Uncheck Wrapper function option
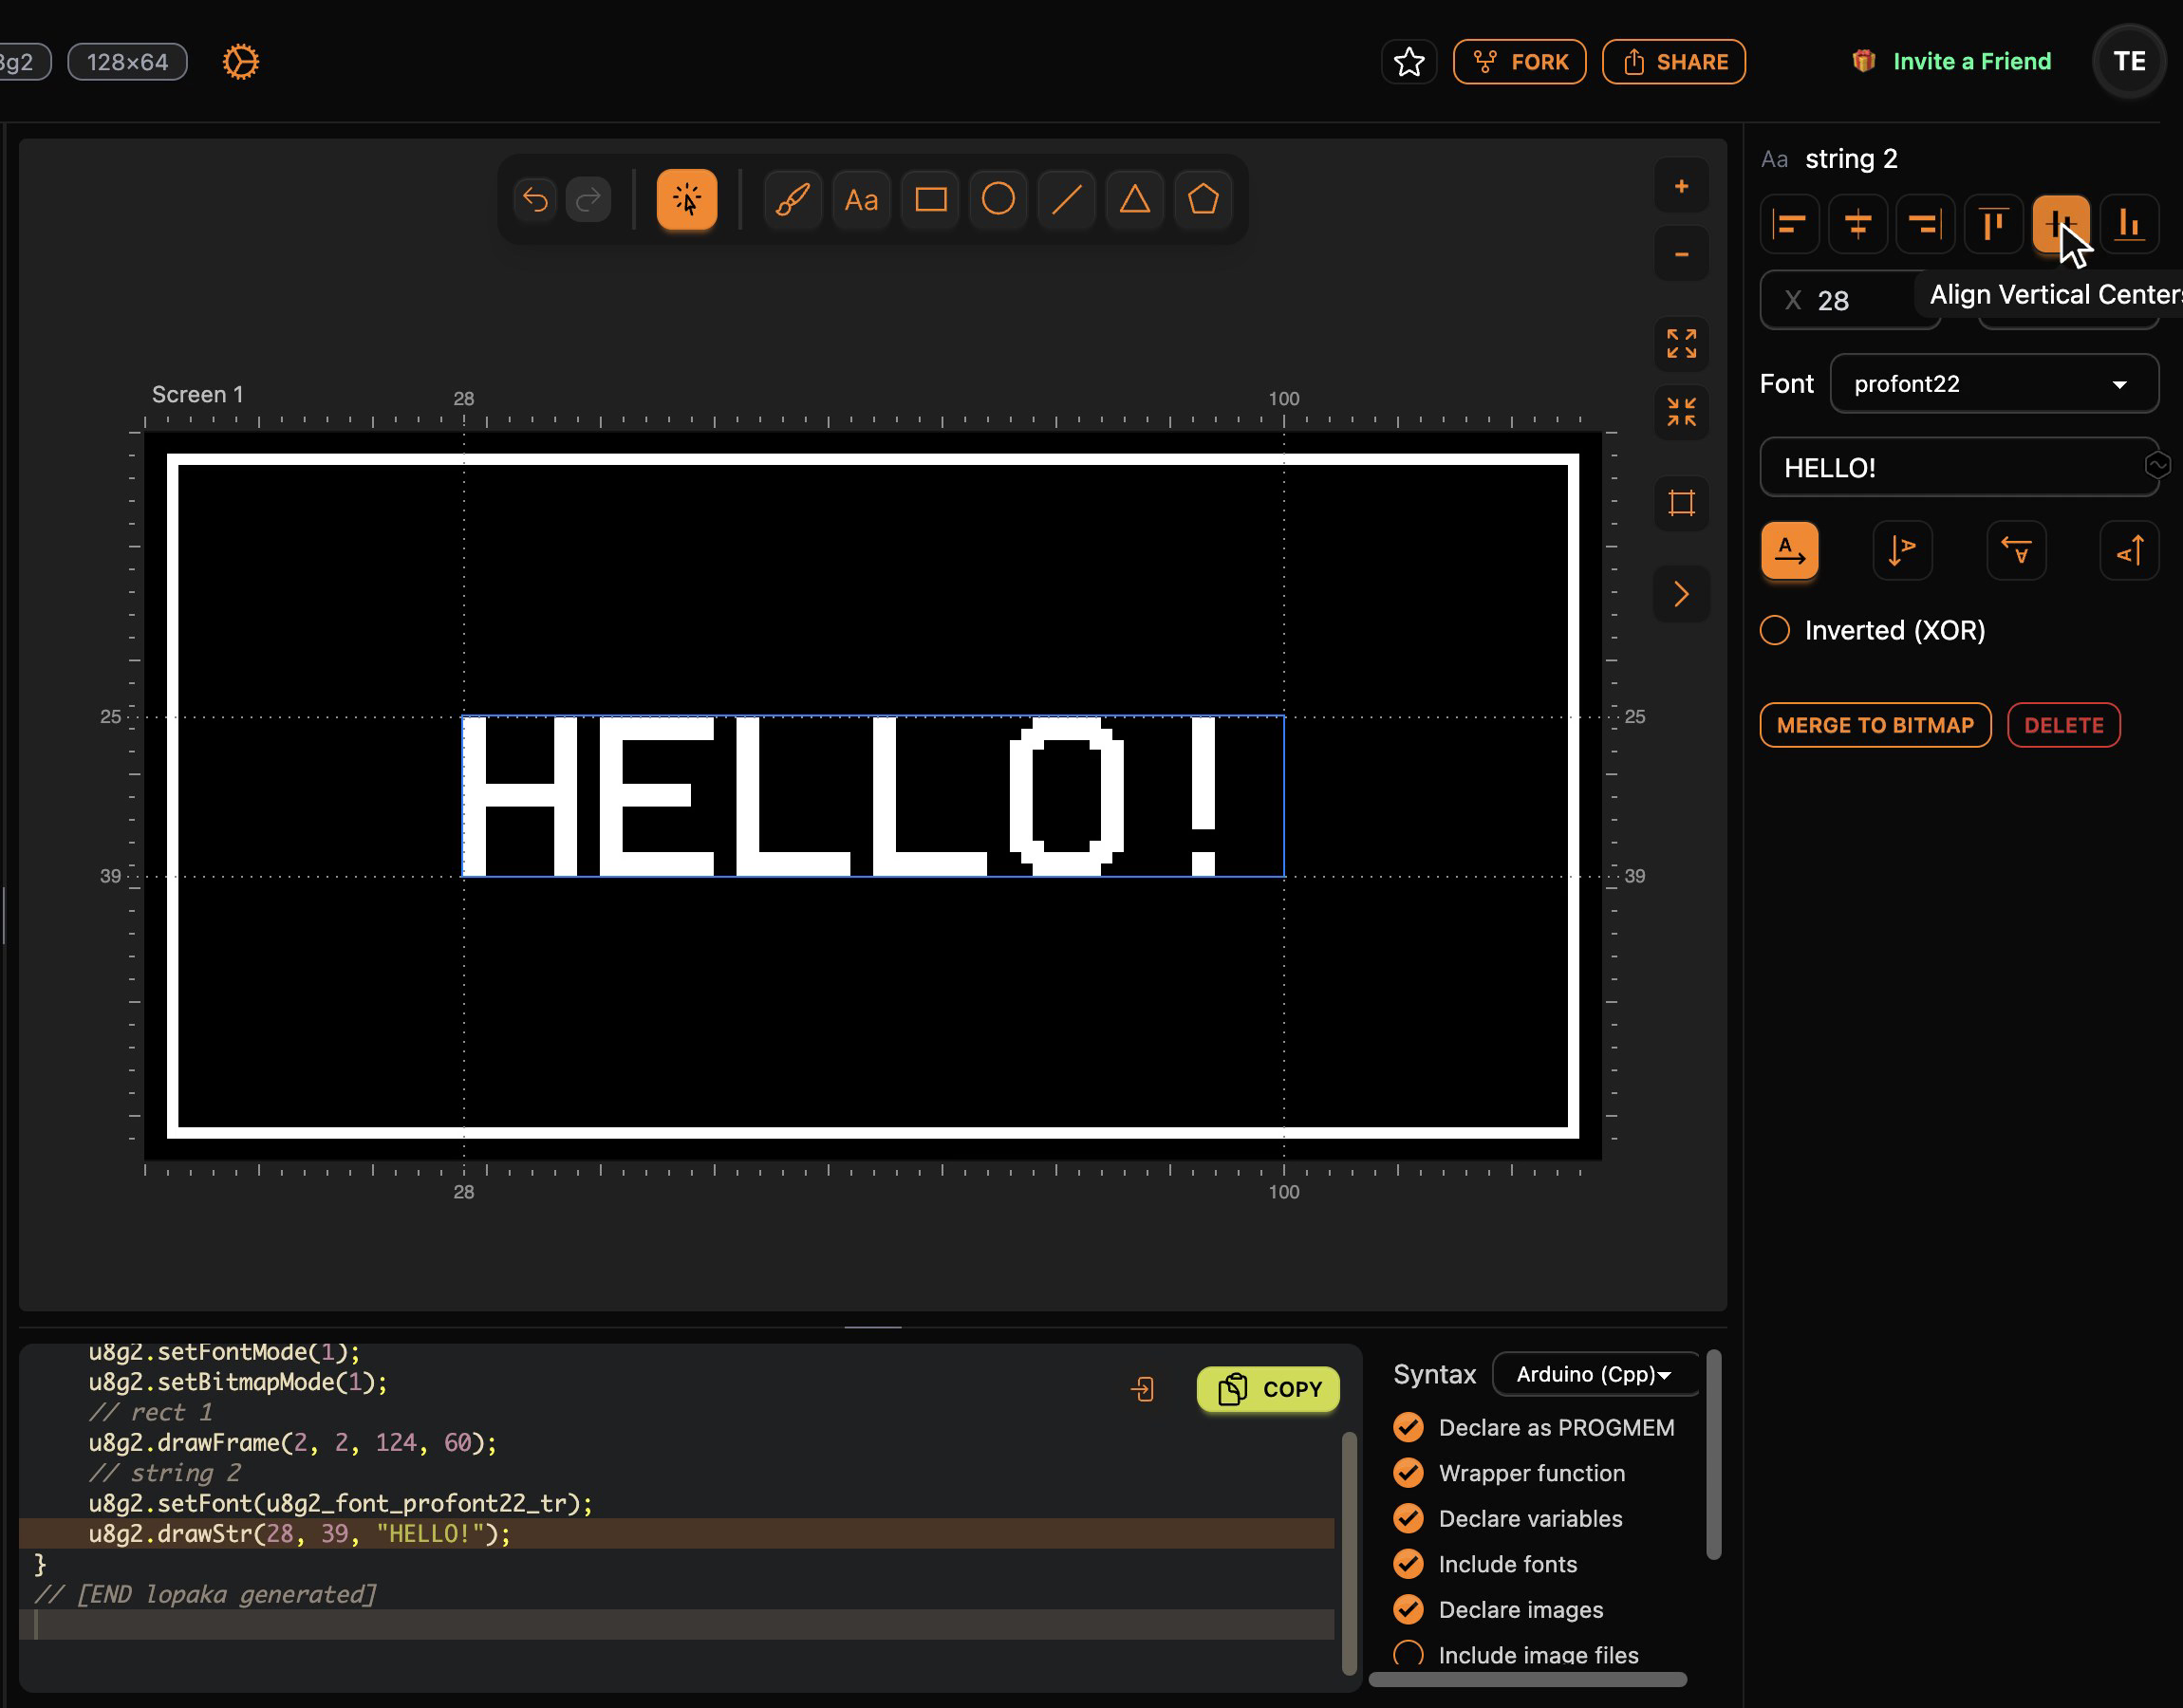 click(x=1408, y=1473)
